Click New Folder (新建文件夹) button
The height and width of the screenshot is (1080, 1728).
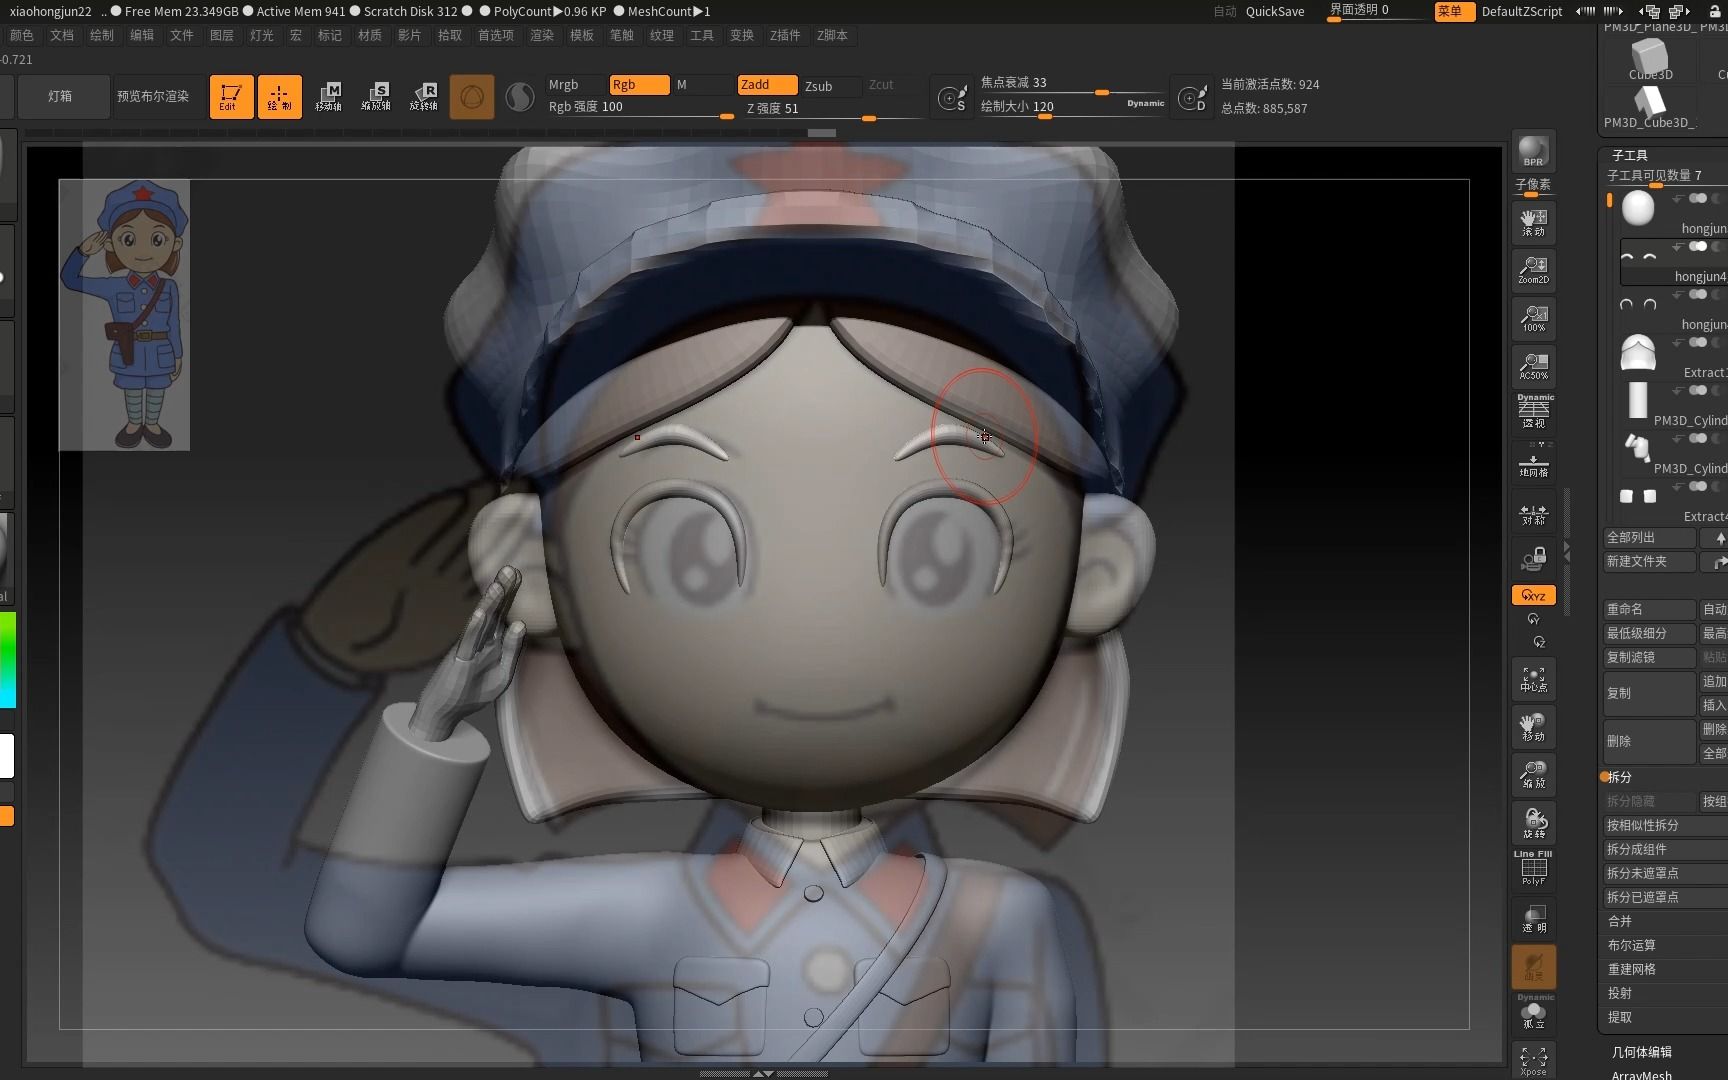(x=1650, y=562)
